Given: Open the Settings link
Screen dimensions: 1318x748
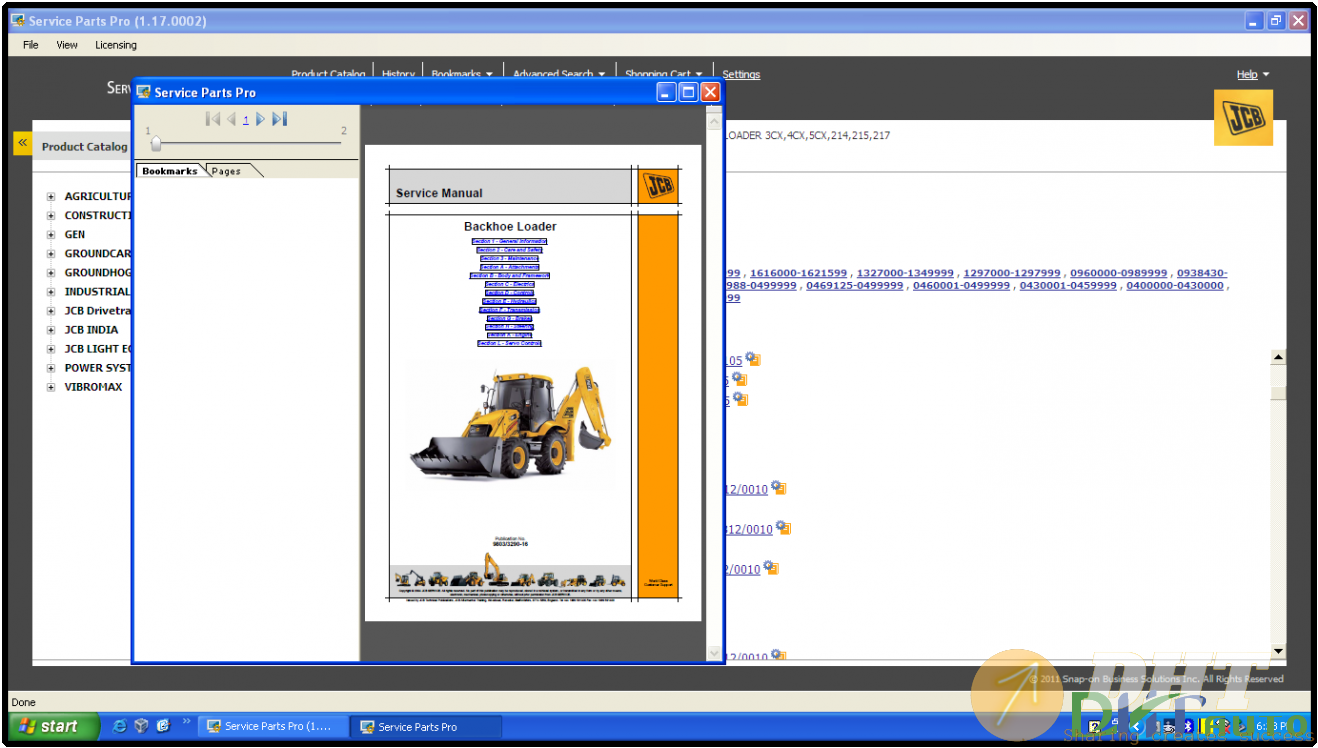Looking at the screenshot, I should click(x=741, y=74).
